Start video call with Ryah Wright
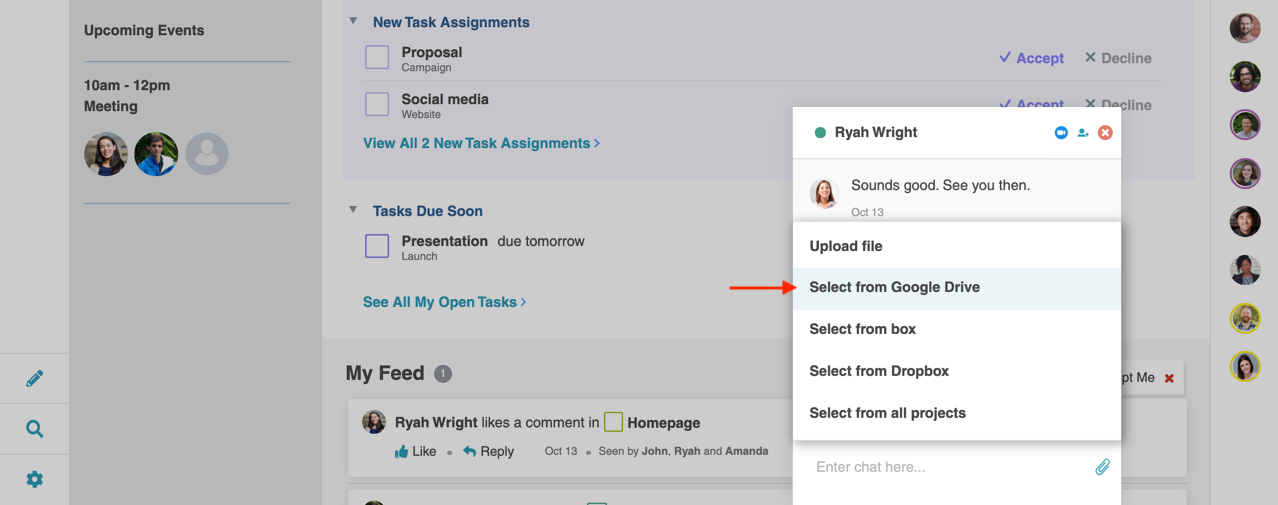The width and height of the screenshot is (1278, 505). (1061, 133)
